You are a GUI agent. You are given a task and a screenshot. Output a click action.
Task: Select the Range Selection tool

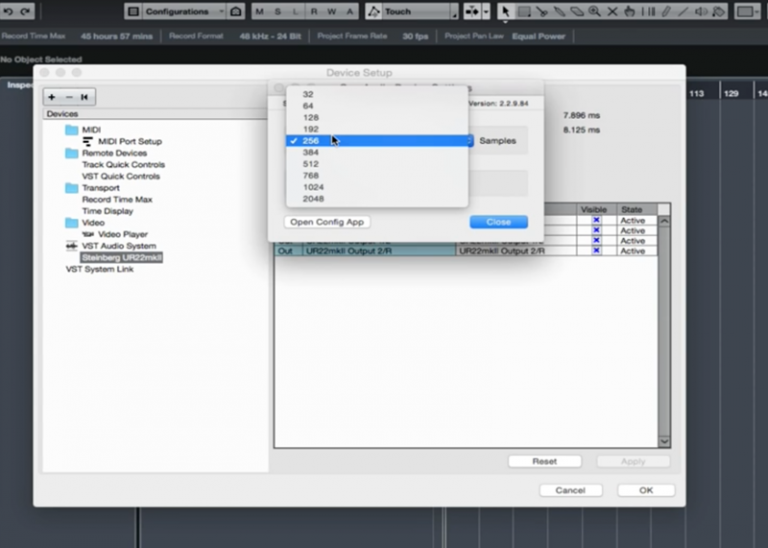pyautogui.click(x=523, y=12)
